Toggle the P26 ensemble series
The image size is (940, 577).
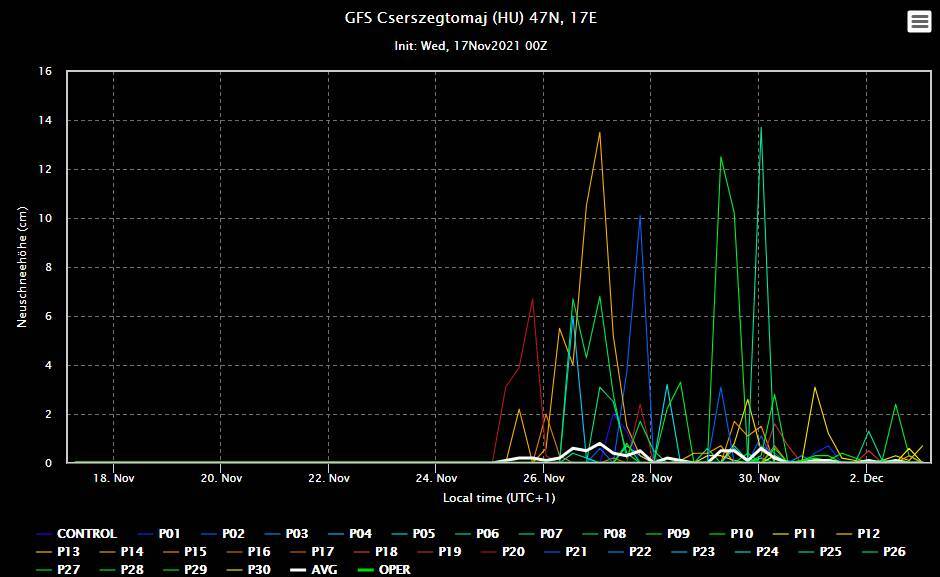[894, 552]
